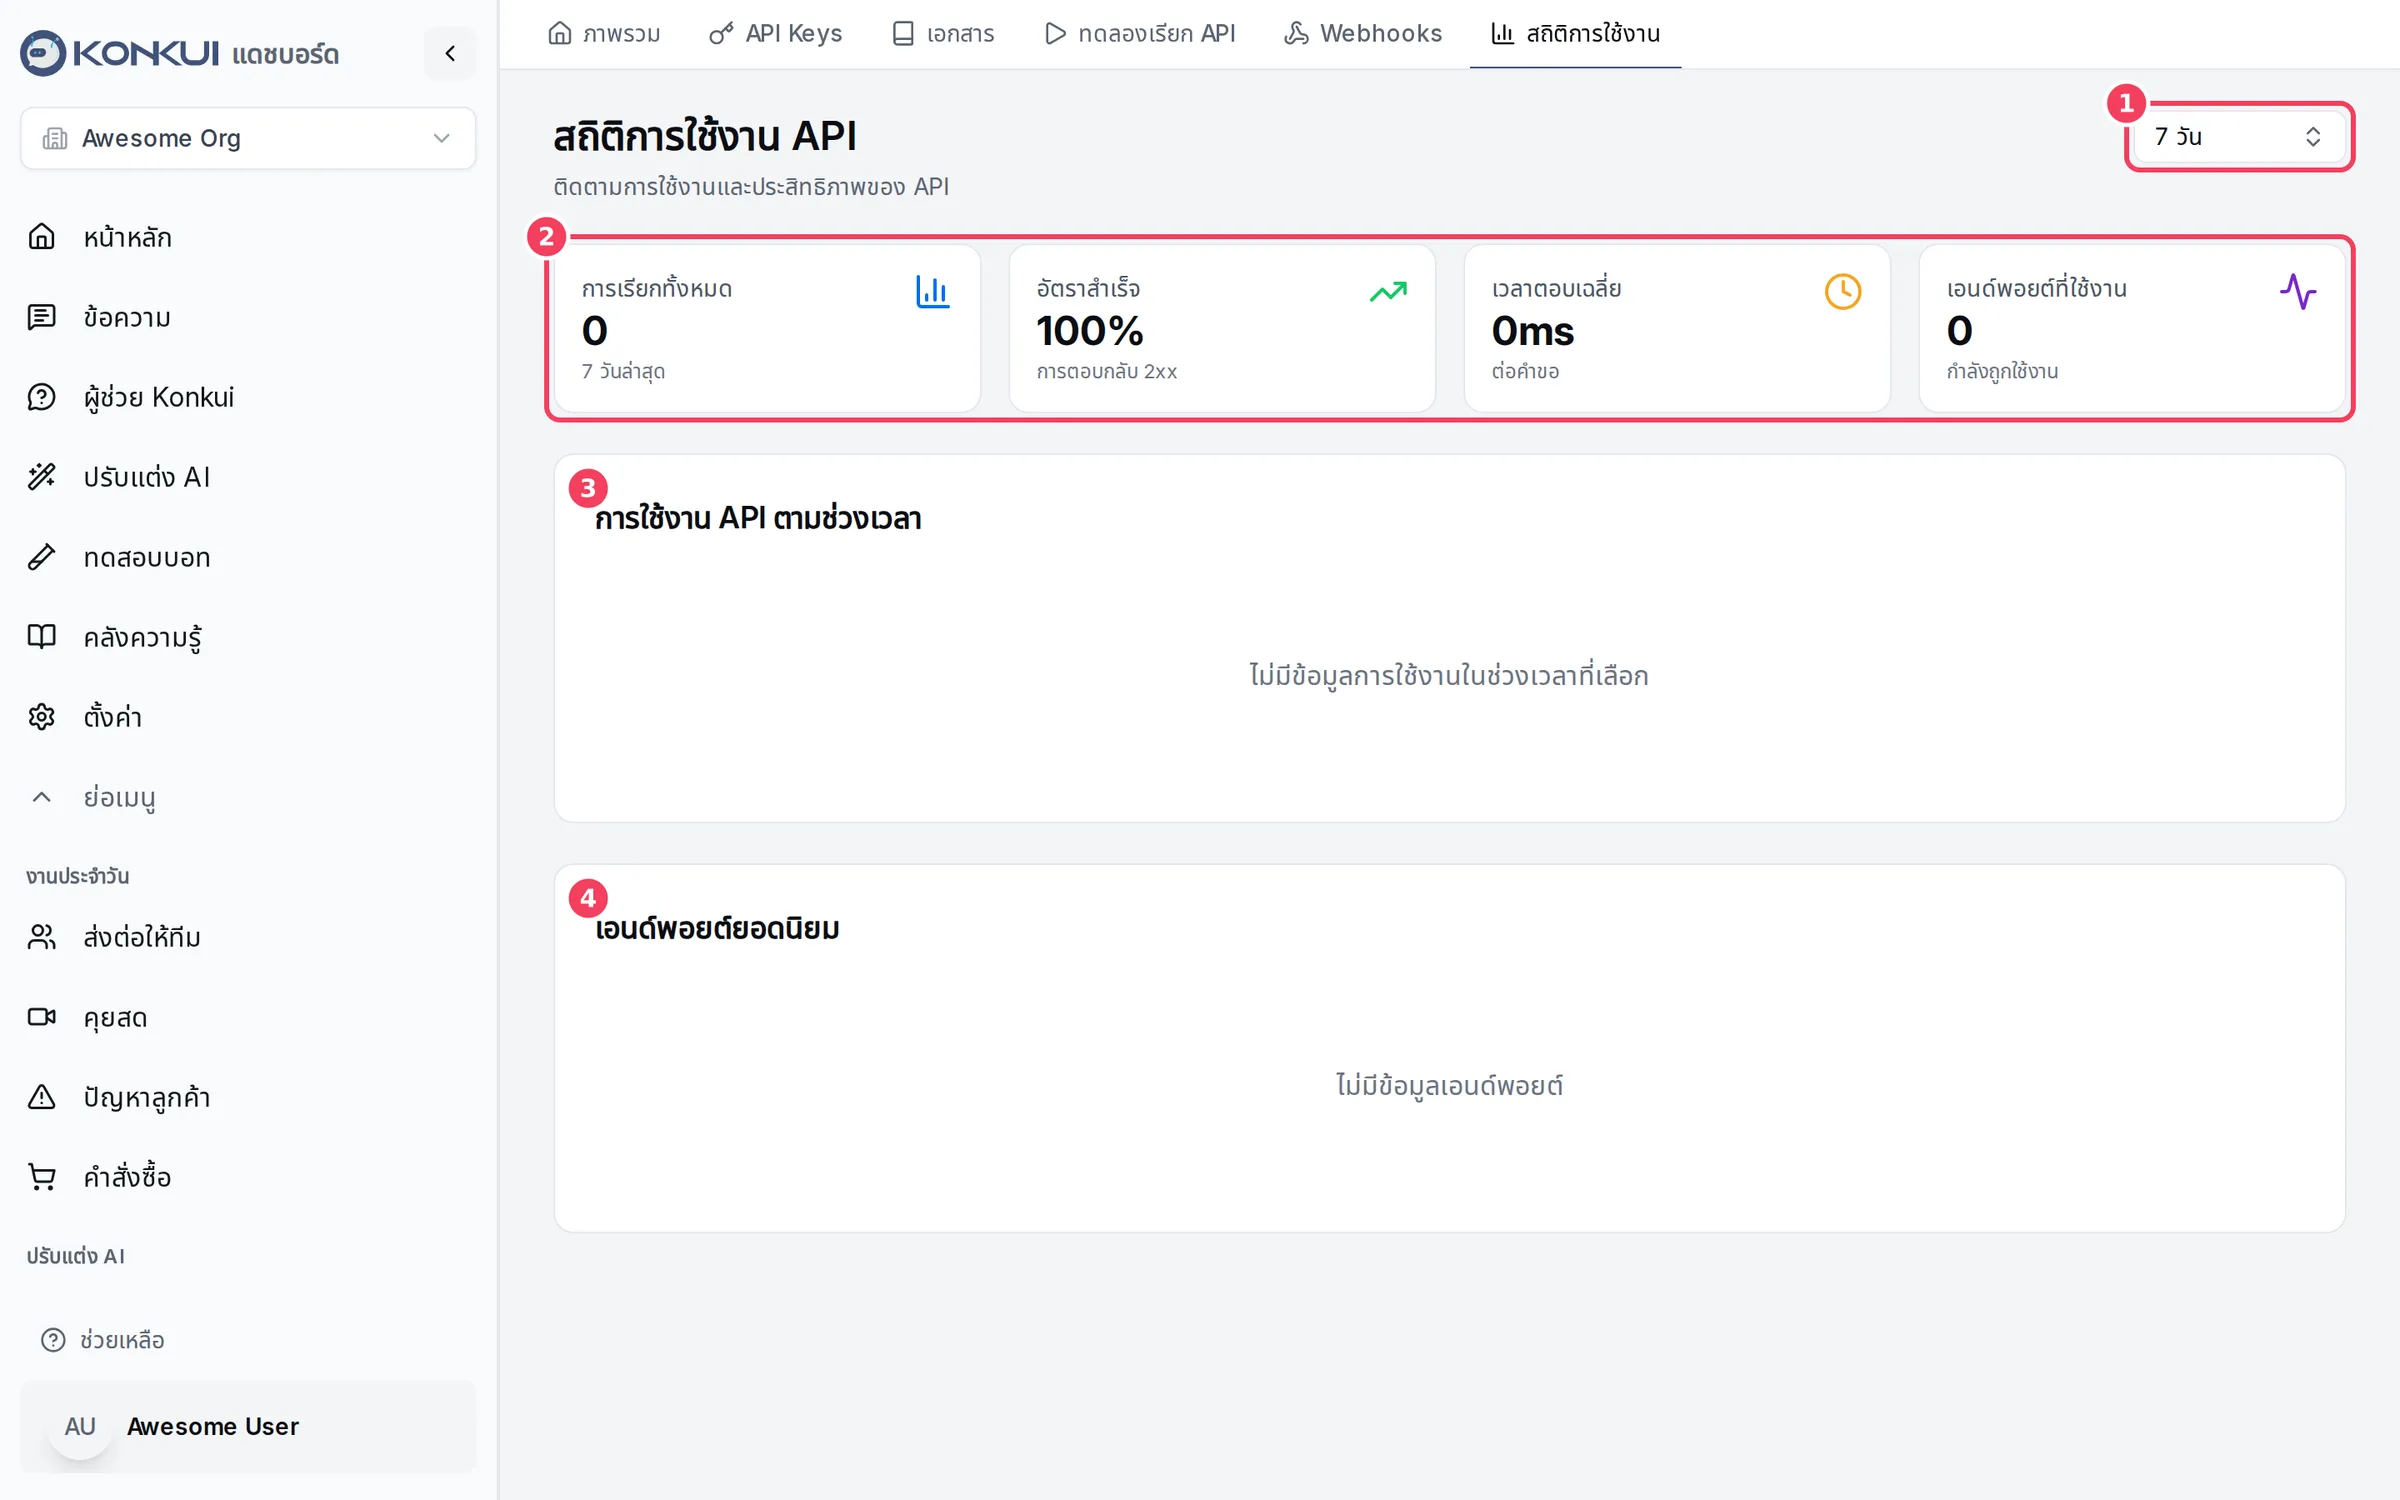This screenshot has width=2400, height=1500.
Task: Open the Awesome Org organization dropdown
Action: tap(248, 138)
